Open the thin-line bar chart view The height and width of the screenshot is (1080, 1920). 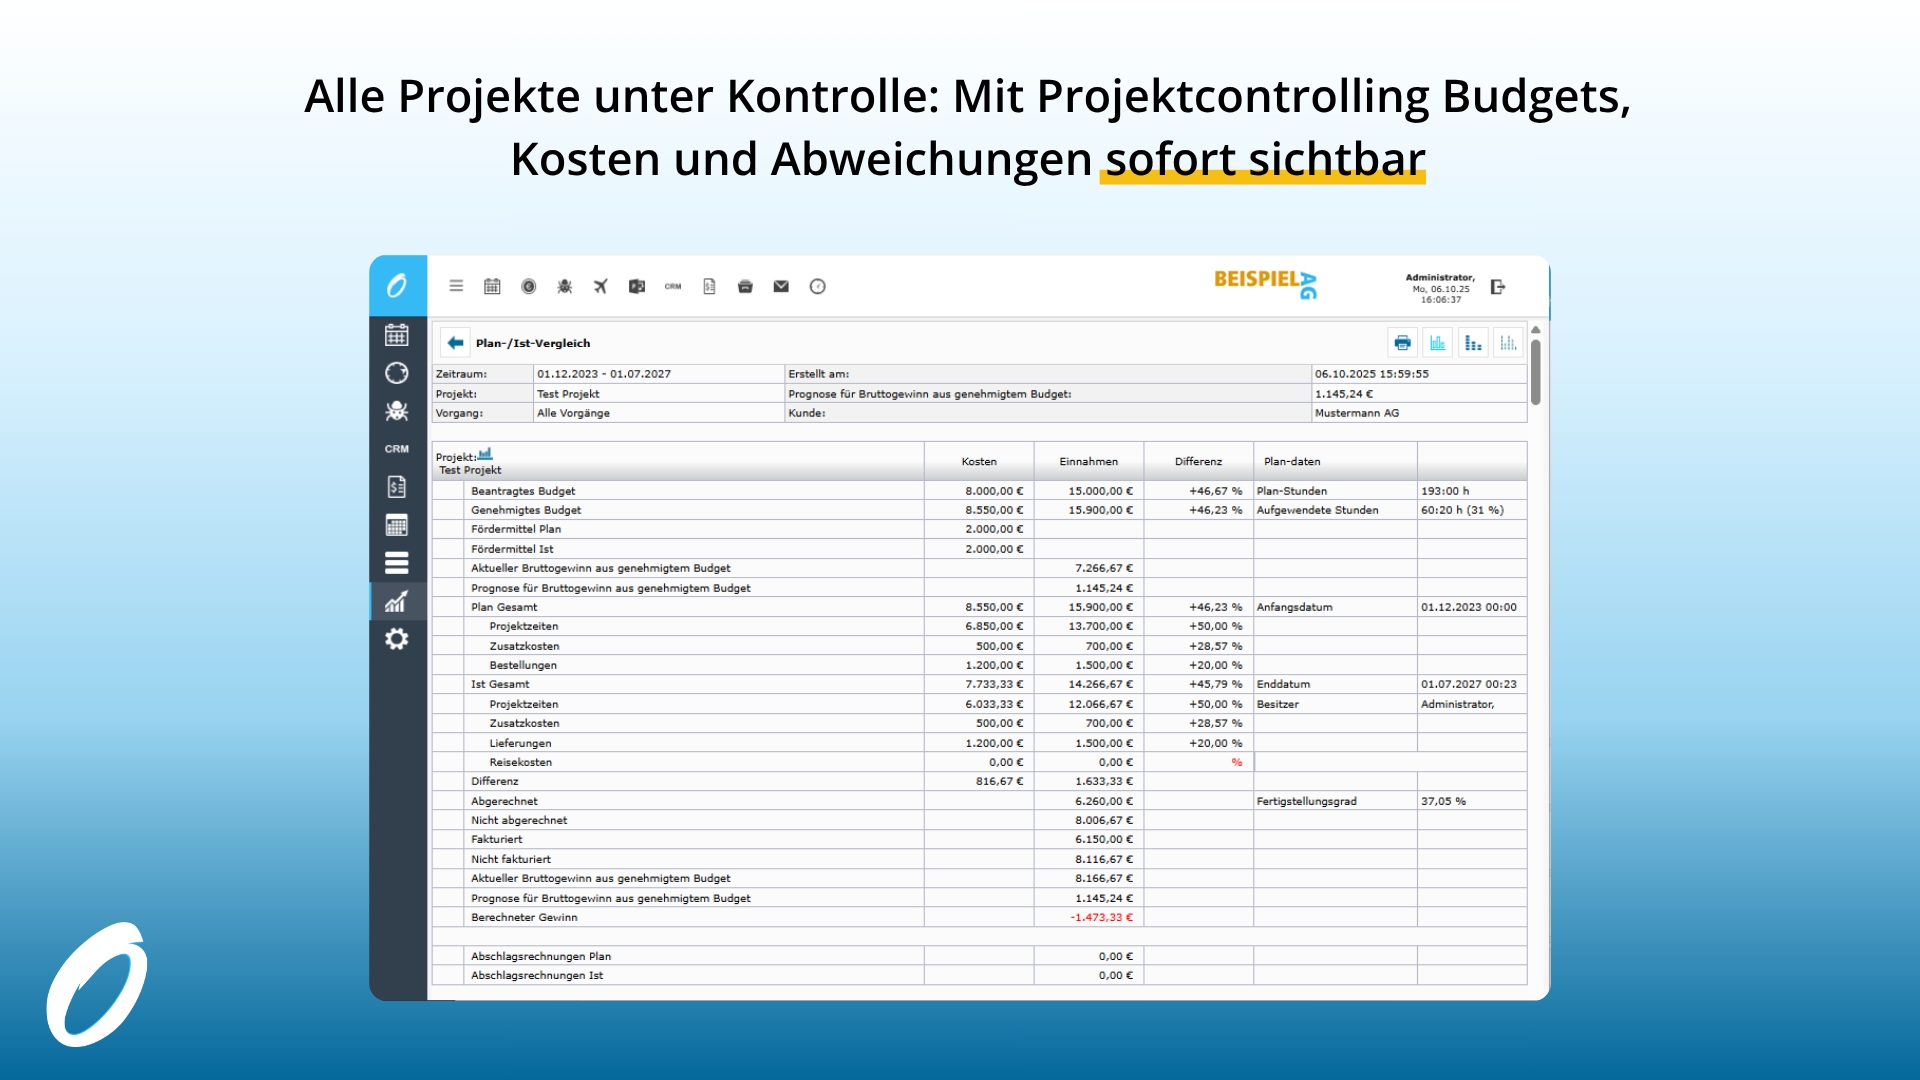click(1508, 343)
